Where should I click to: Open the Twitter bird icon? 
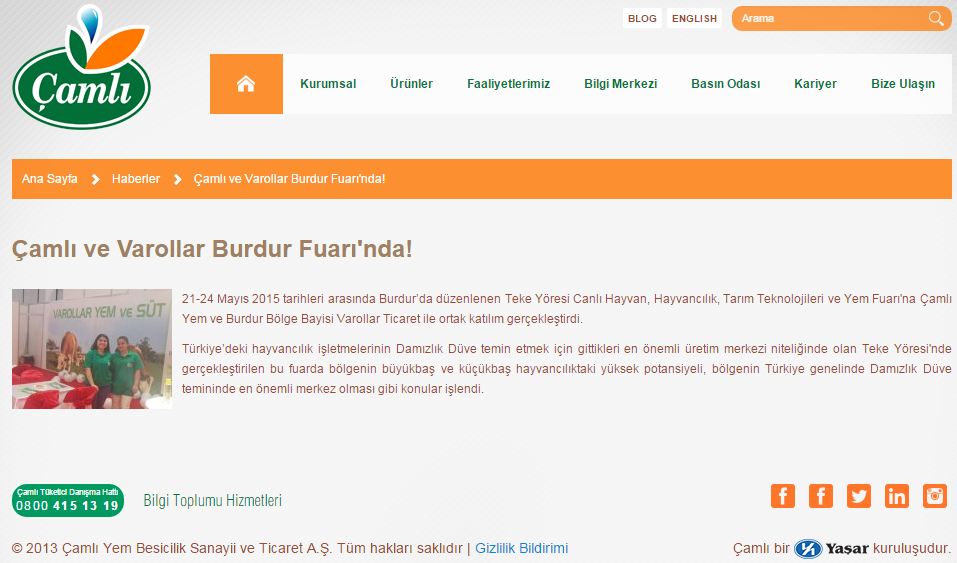click(858, 496)
